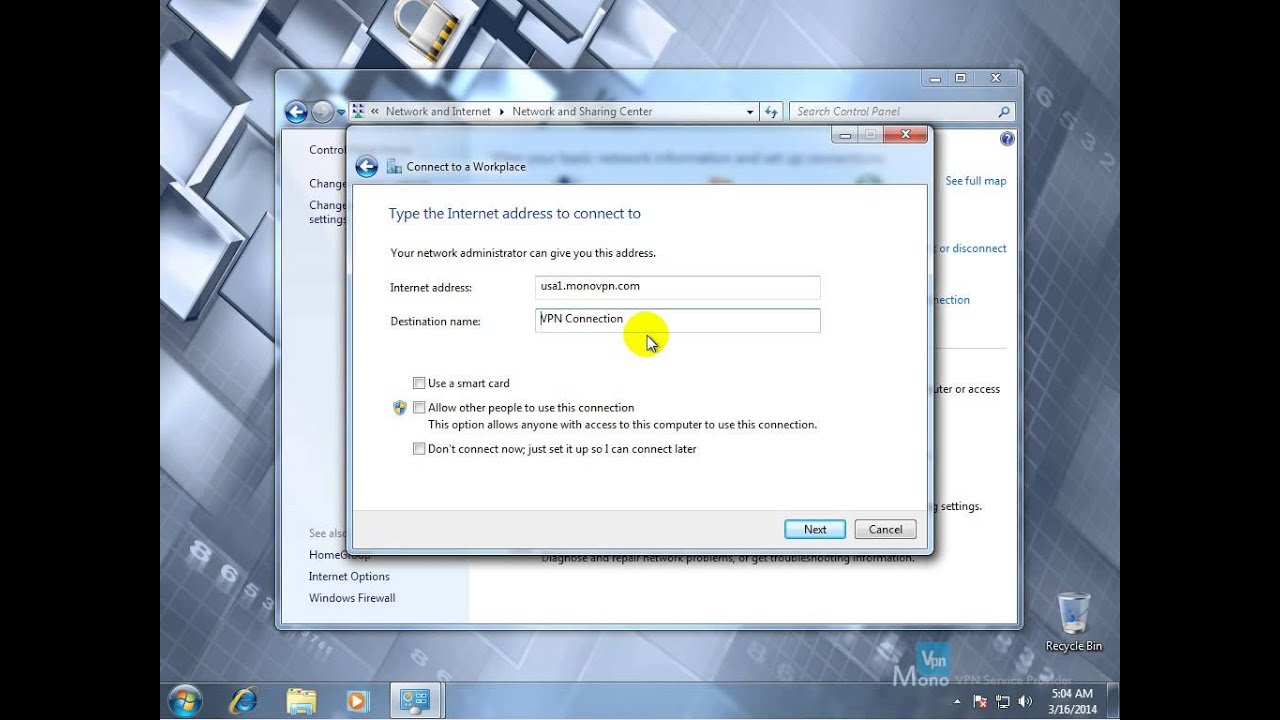The image size is (1280, 720).
Task: Tick Don't connect now checkbox
Action: (x=419, y=449)
